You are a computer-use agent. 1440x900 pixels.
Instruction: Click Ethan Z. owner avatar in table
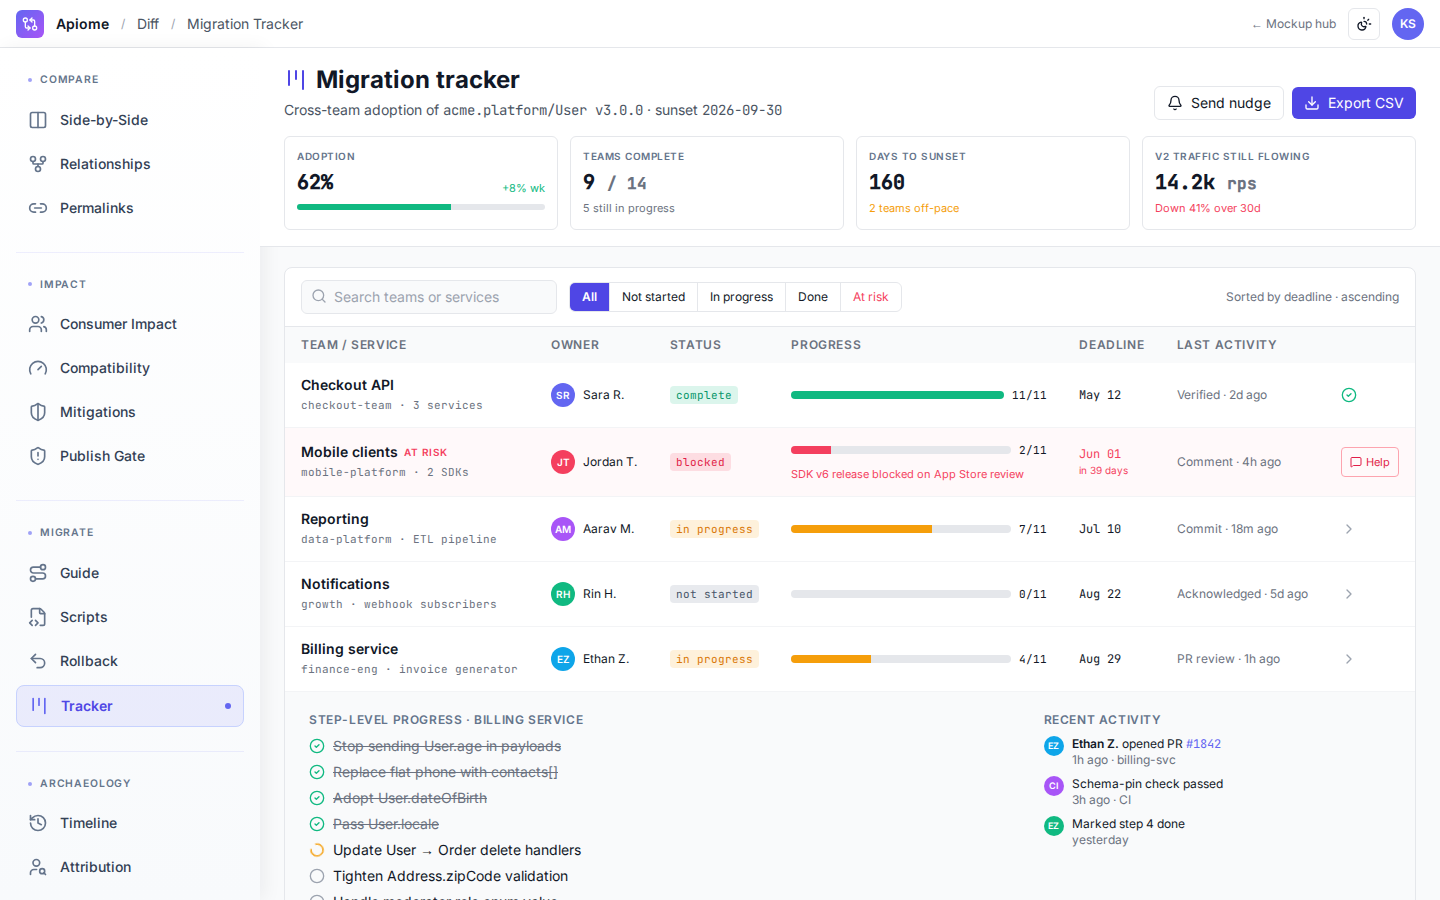click(x=563, y=659)
